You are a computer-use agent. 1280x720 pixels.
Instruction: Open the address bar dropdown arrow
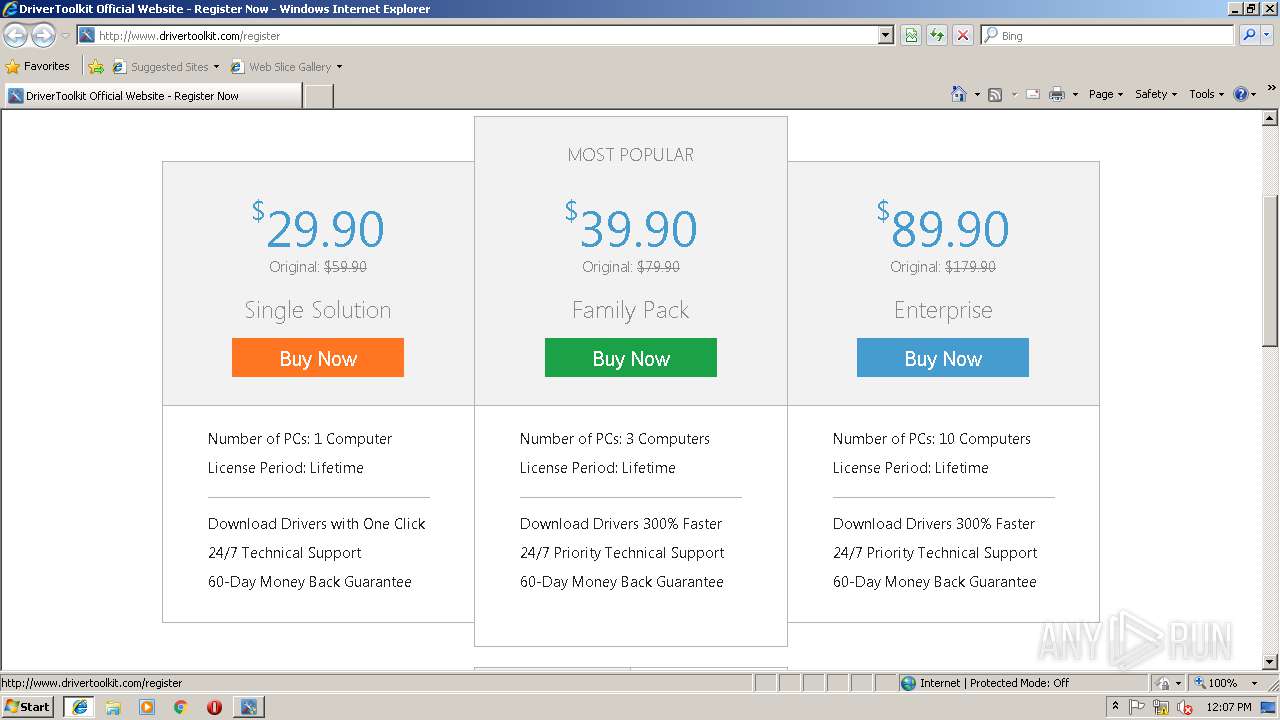pos(885,35)
